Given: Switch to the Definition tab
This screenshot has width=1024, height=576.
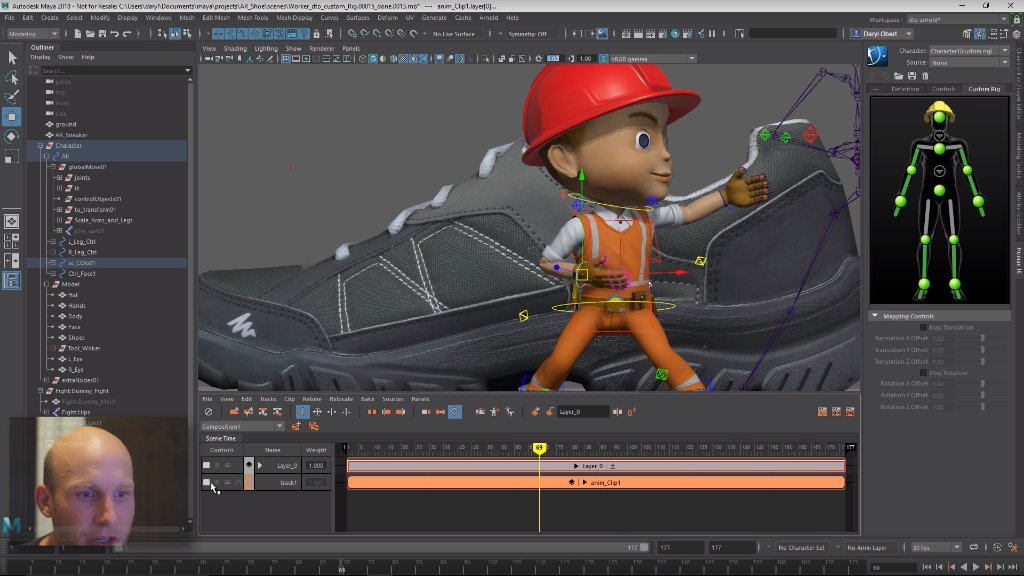Looking at the screenshot, I should [905, 89].
